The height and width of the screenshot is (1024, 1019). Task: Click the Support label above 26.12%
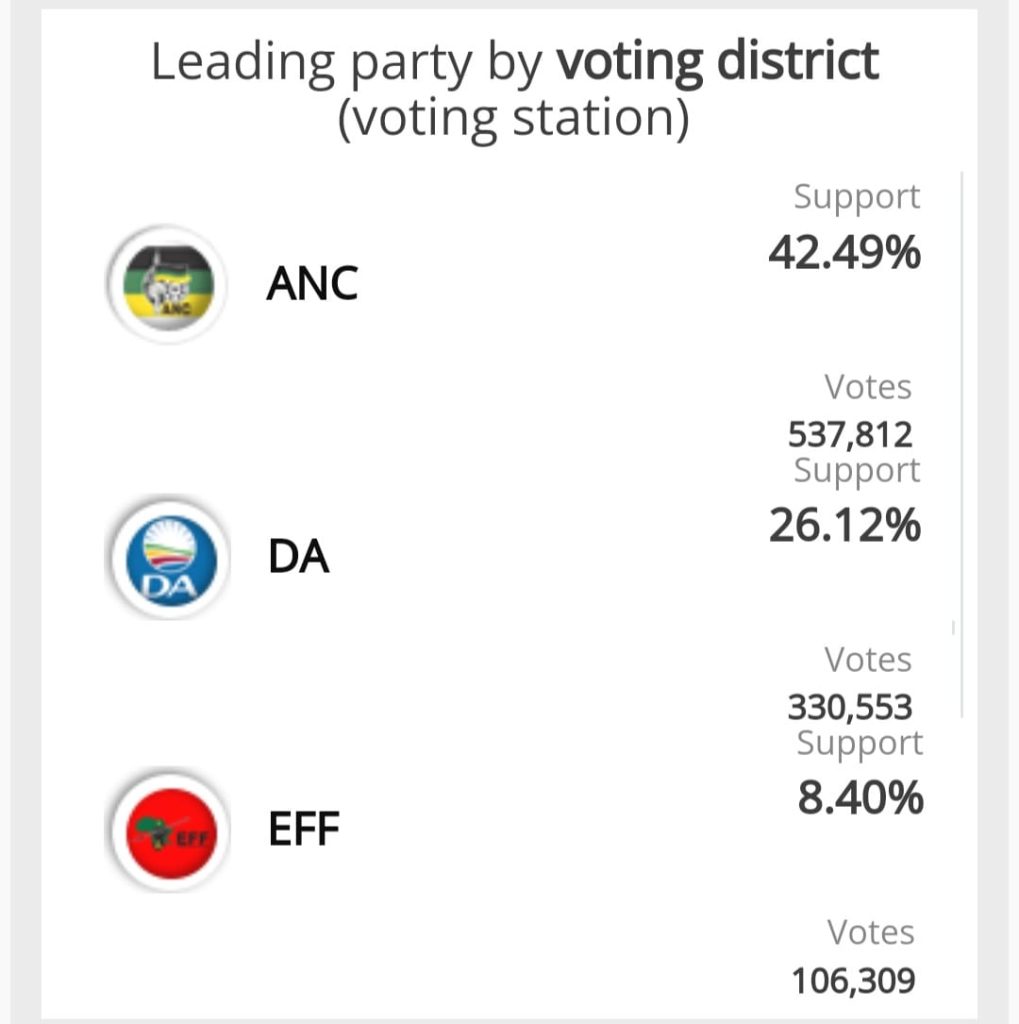coord(856,470)
